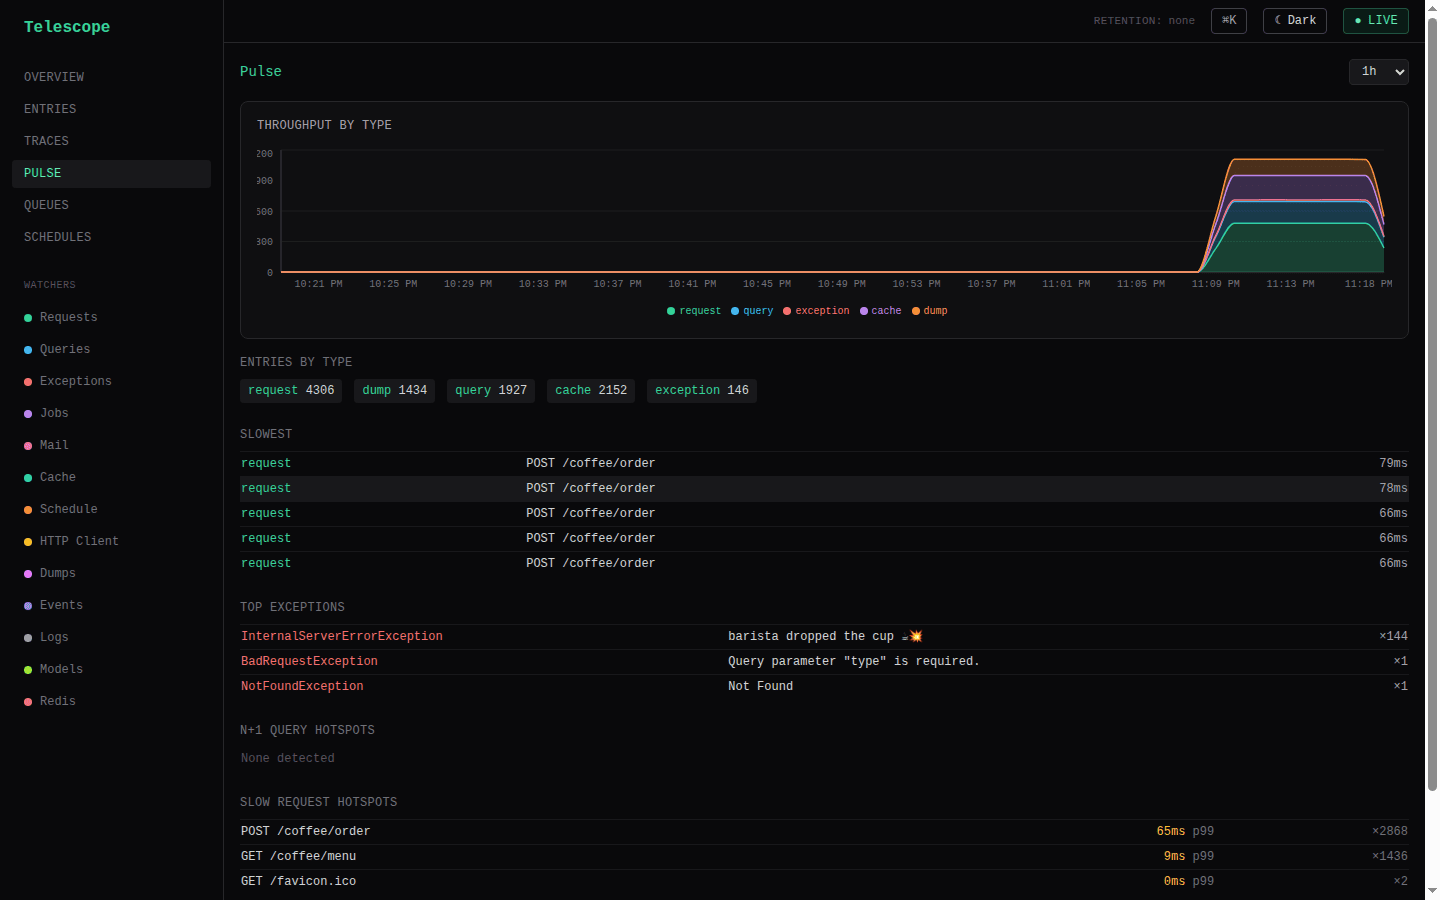Open the BadRequestException row
1440x900 pixels.
tap(824, 662)
